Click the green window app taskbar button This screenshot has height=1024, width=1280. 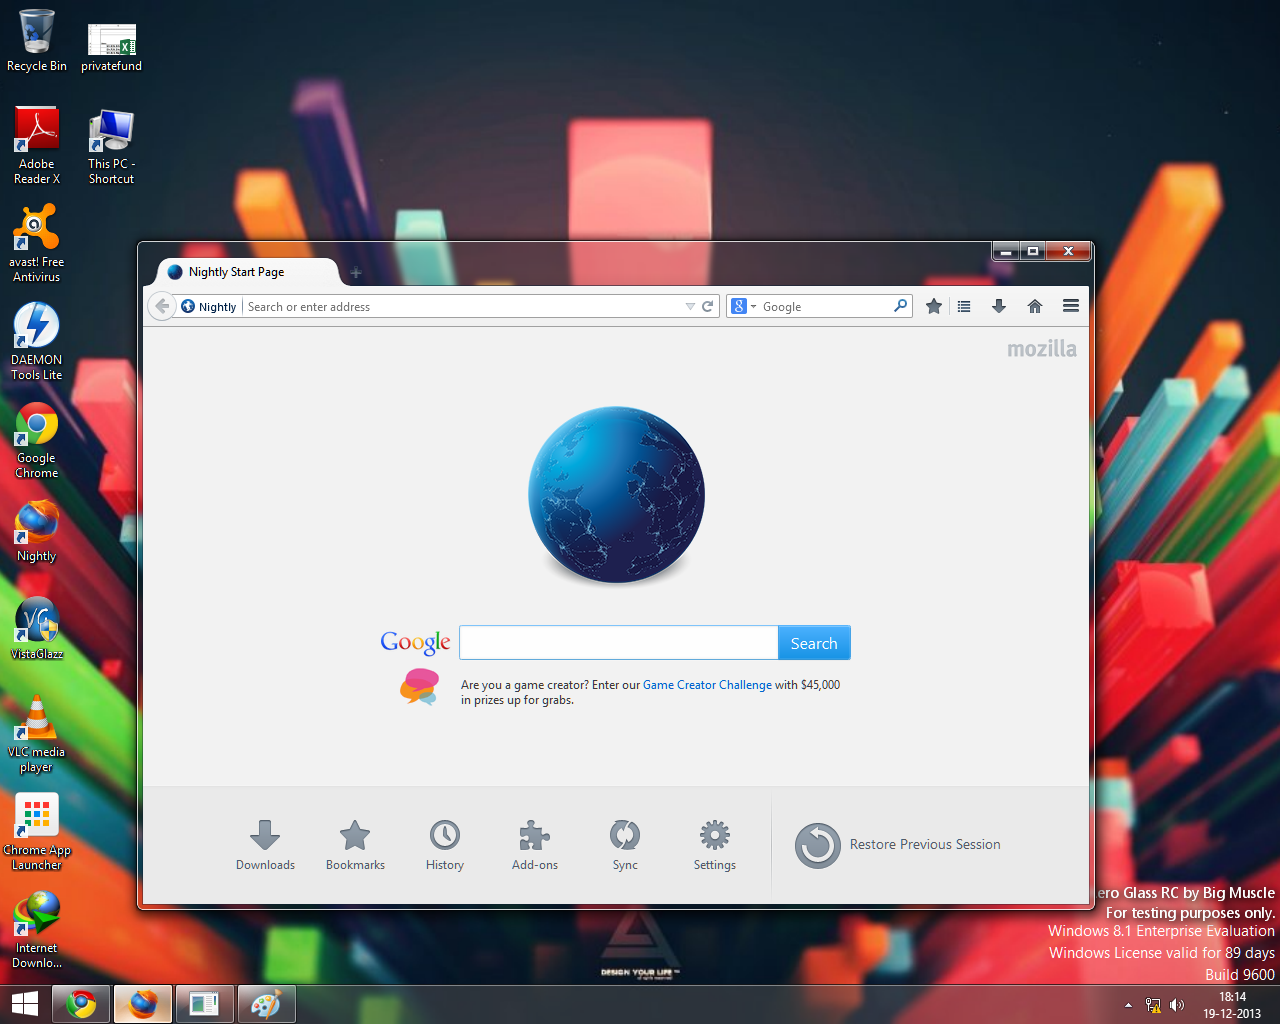point(204,1004)
